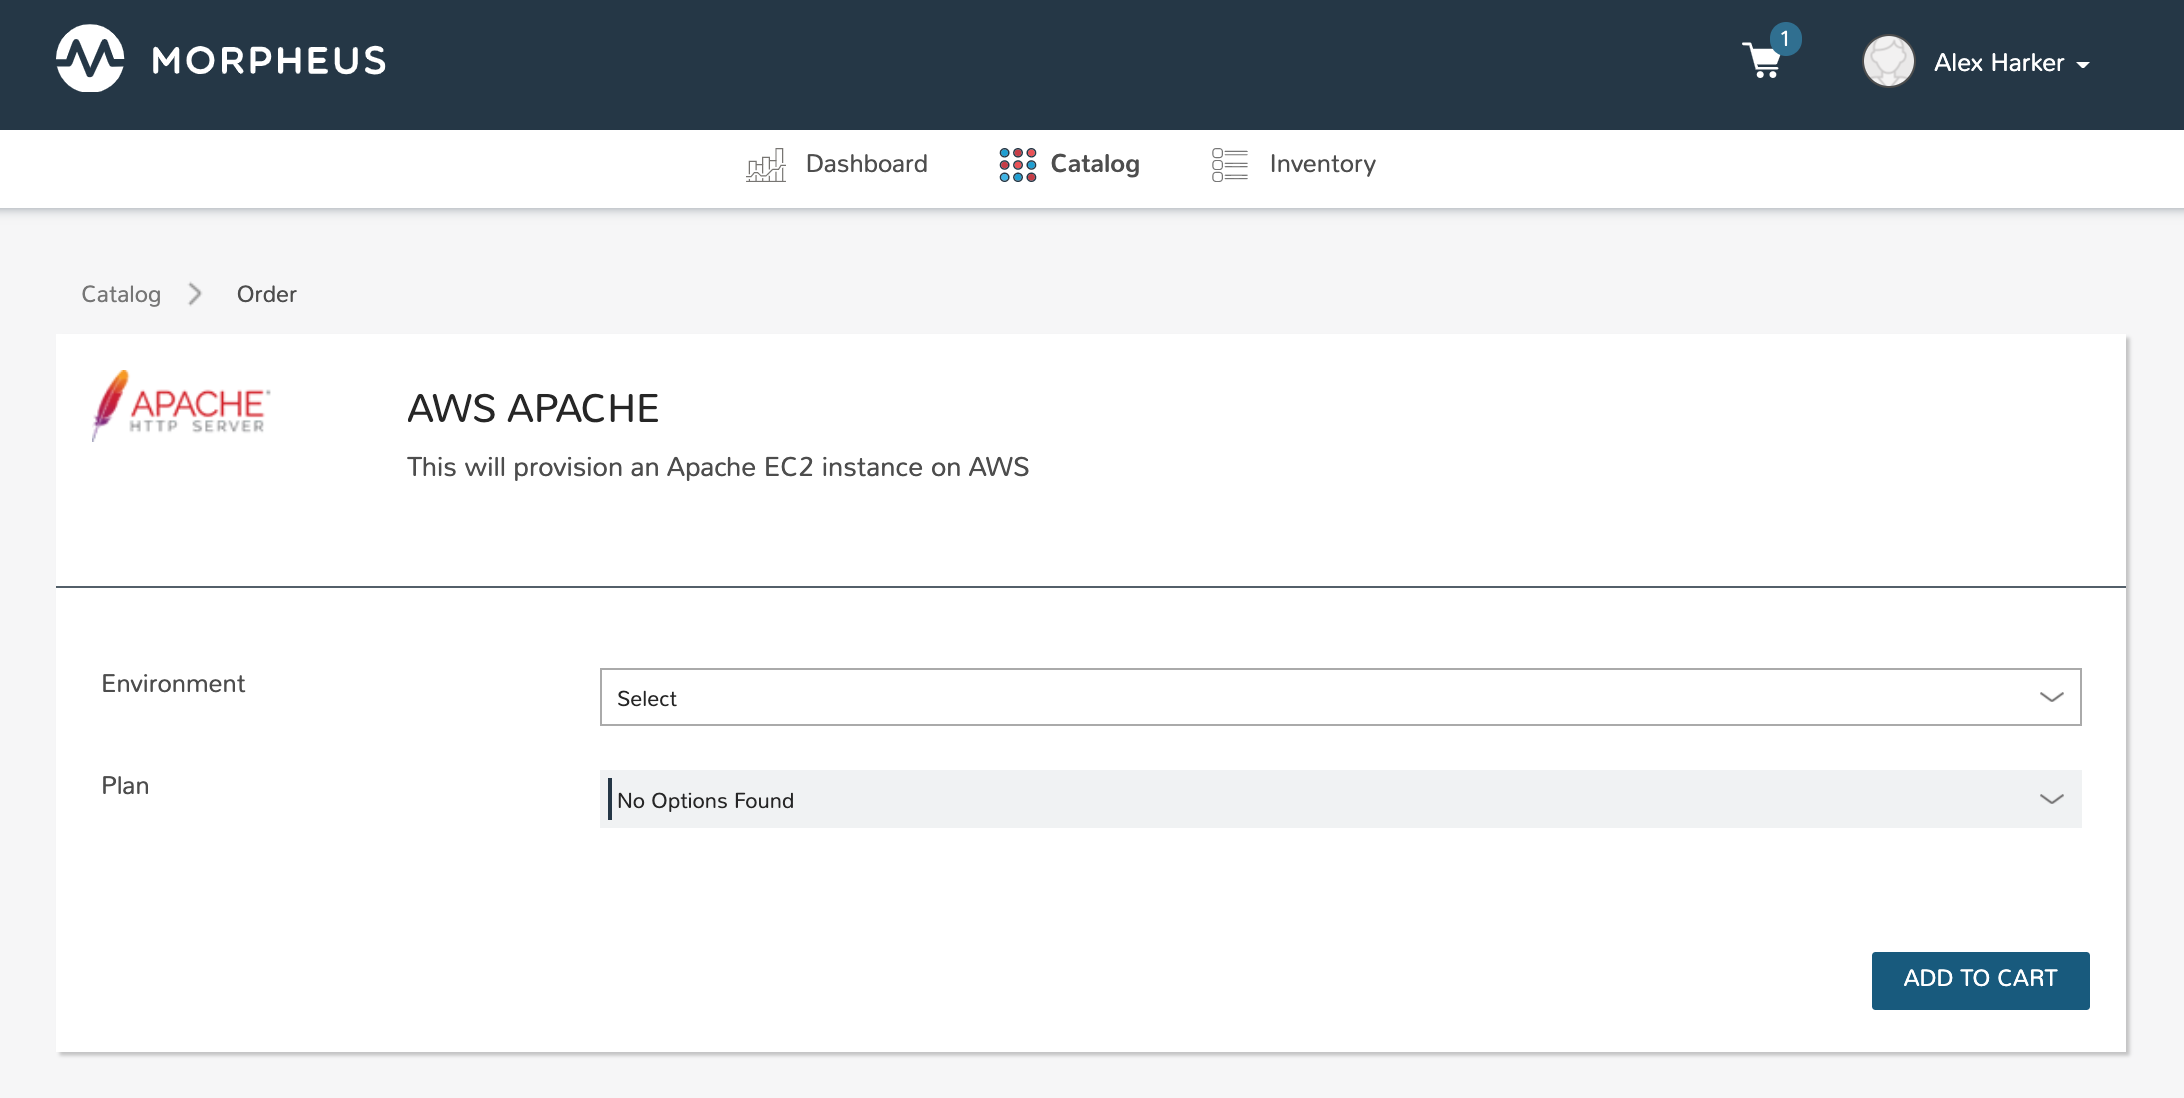This screenshot has height=1098, width=2184.
Task: Click the Catalog colored dots icon
Action: [1017, 164]
